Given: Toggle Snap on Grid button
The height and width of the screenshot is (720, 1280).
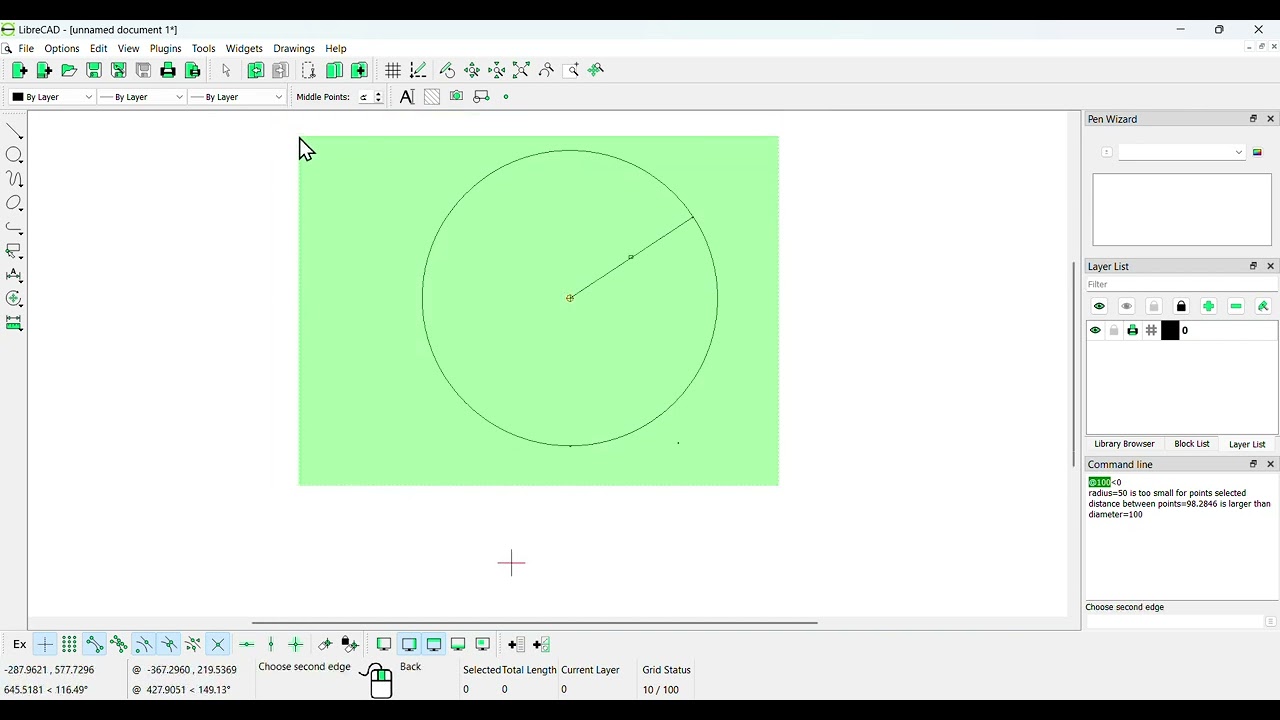Looking at the screenshot, I should (x=69, y=645).
